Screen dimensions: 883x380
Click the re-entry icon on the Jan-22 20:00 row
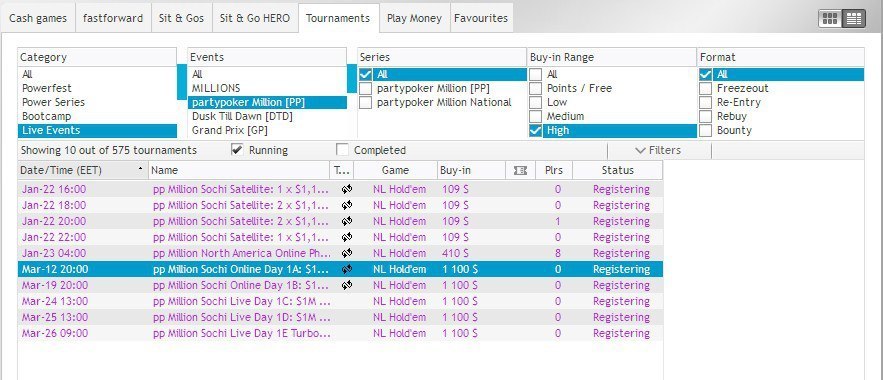point(346,221)
